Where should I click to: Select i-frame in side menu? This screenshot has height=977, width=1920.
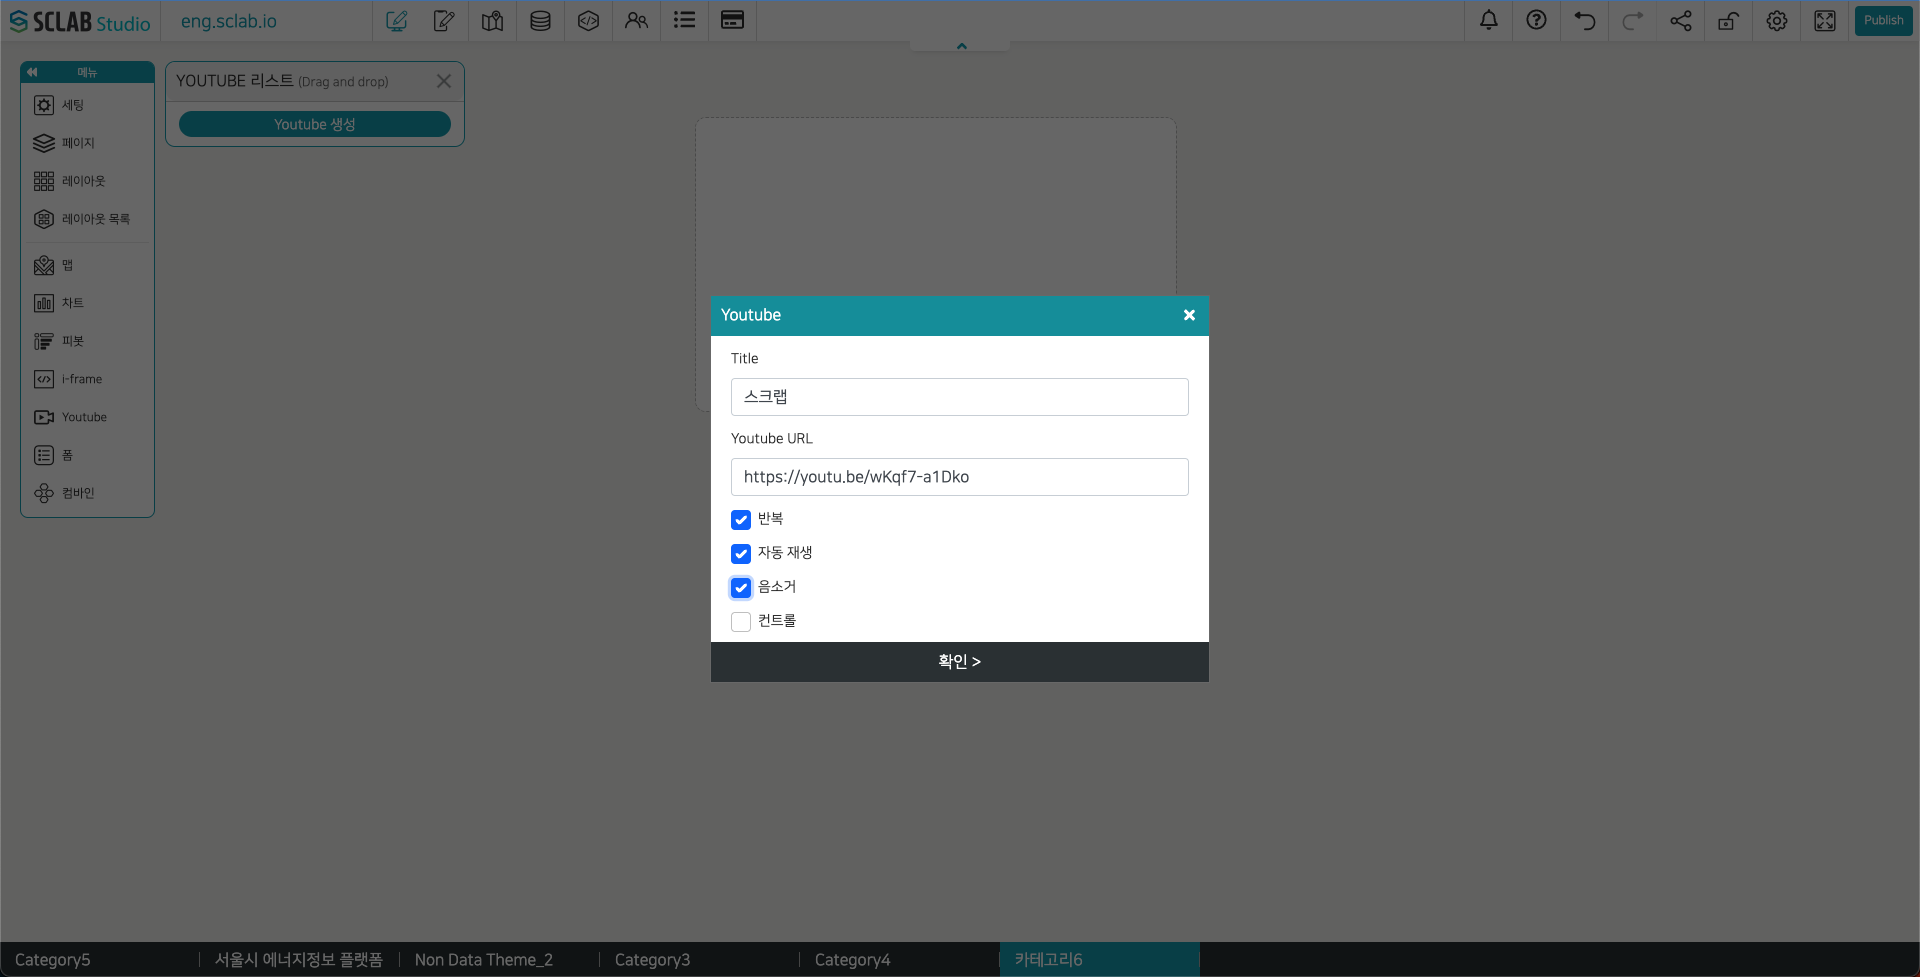point(87,379)
